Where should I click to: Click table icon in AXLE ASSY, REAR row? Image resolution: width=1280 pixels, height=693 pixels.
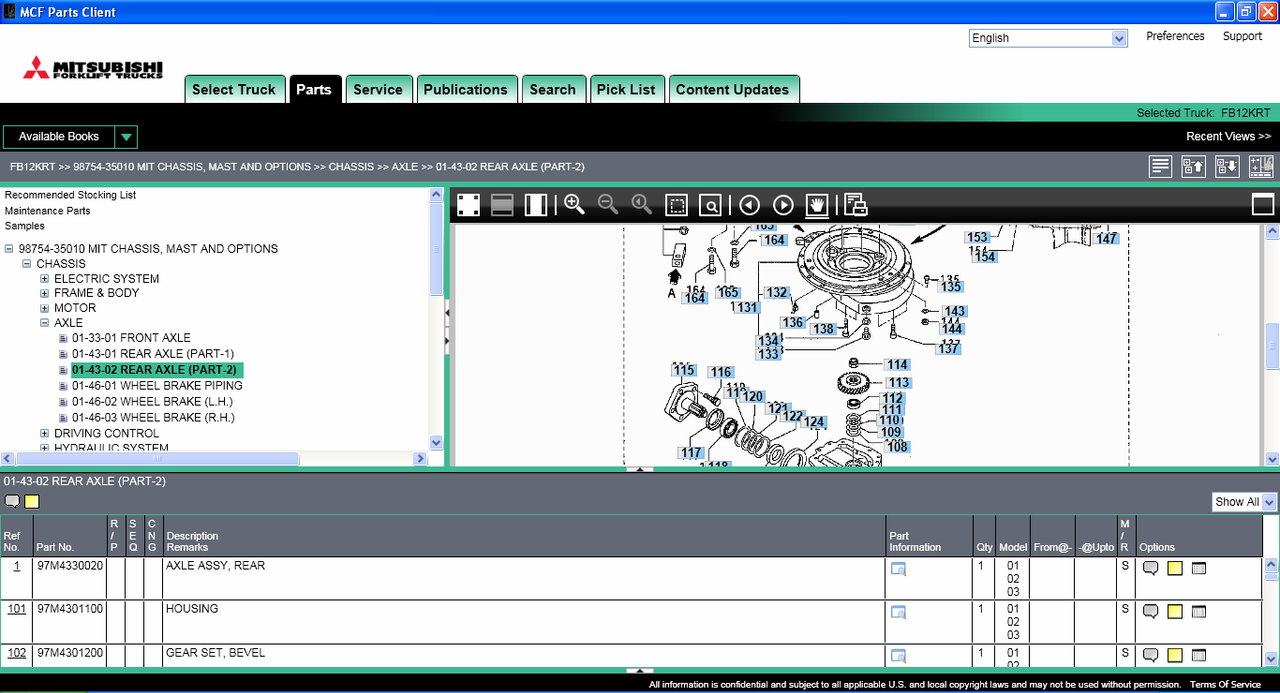pos(1199,568)
